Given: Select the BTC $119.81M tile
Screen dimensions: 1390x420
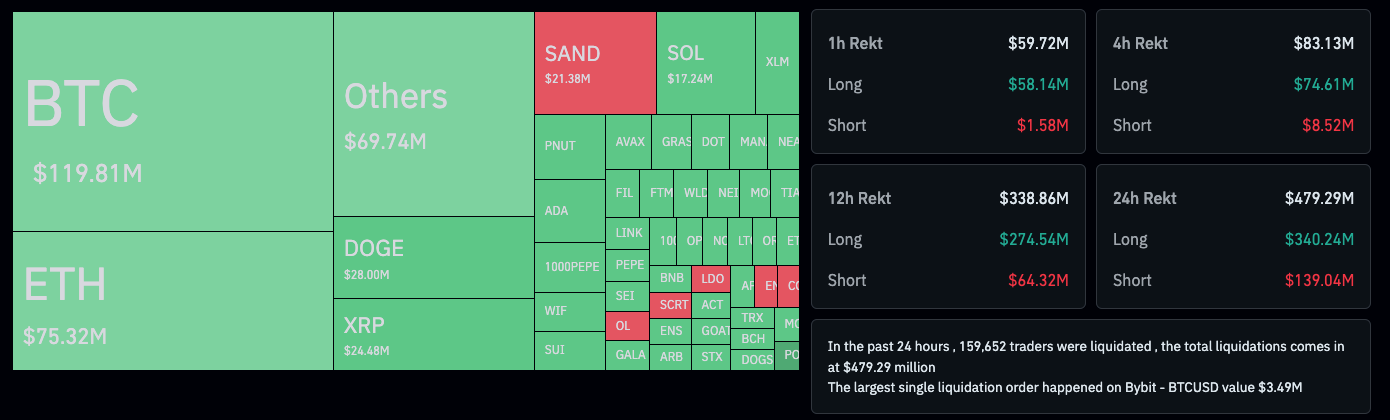Looking at the screenshot, I should (x=172, y=121).
